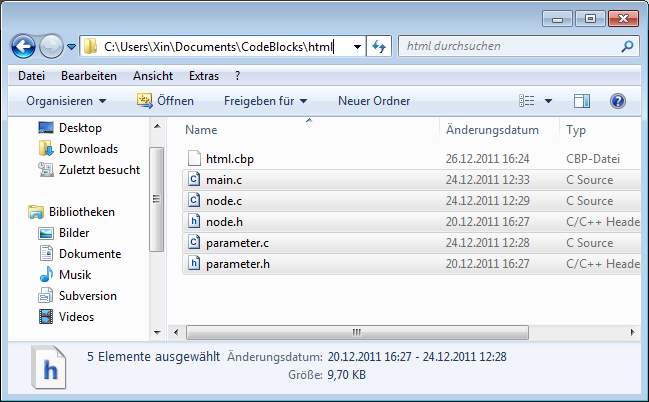Open the help question mark icon
Viewport: 649px width, 402px height.
click(617, 101)
